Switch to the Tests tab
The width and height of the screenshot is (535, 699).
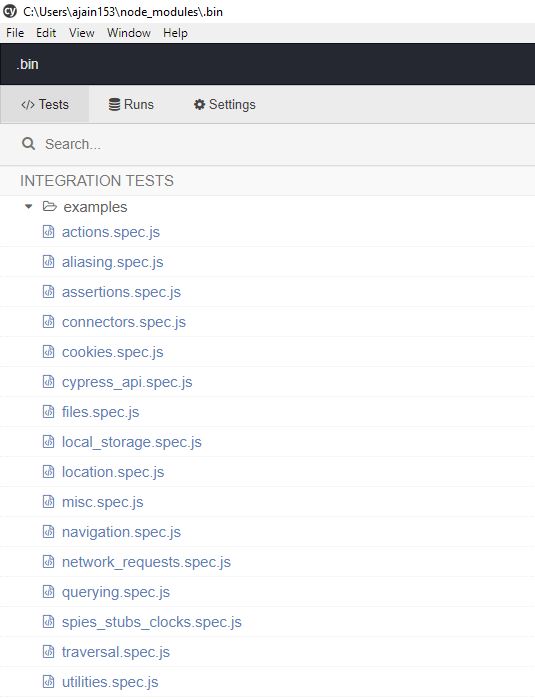(45, 105)
